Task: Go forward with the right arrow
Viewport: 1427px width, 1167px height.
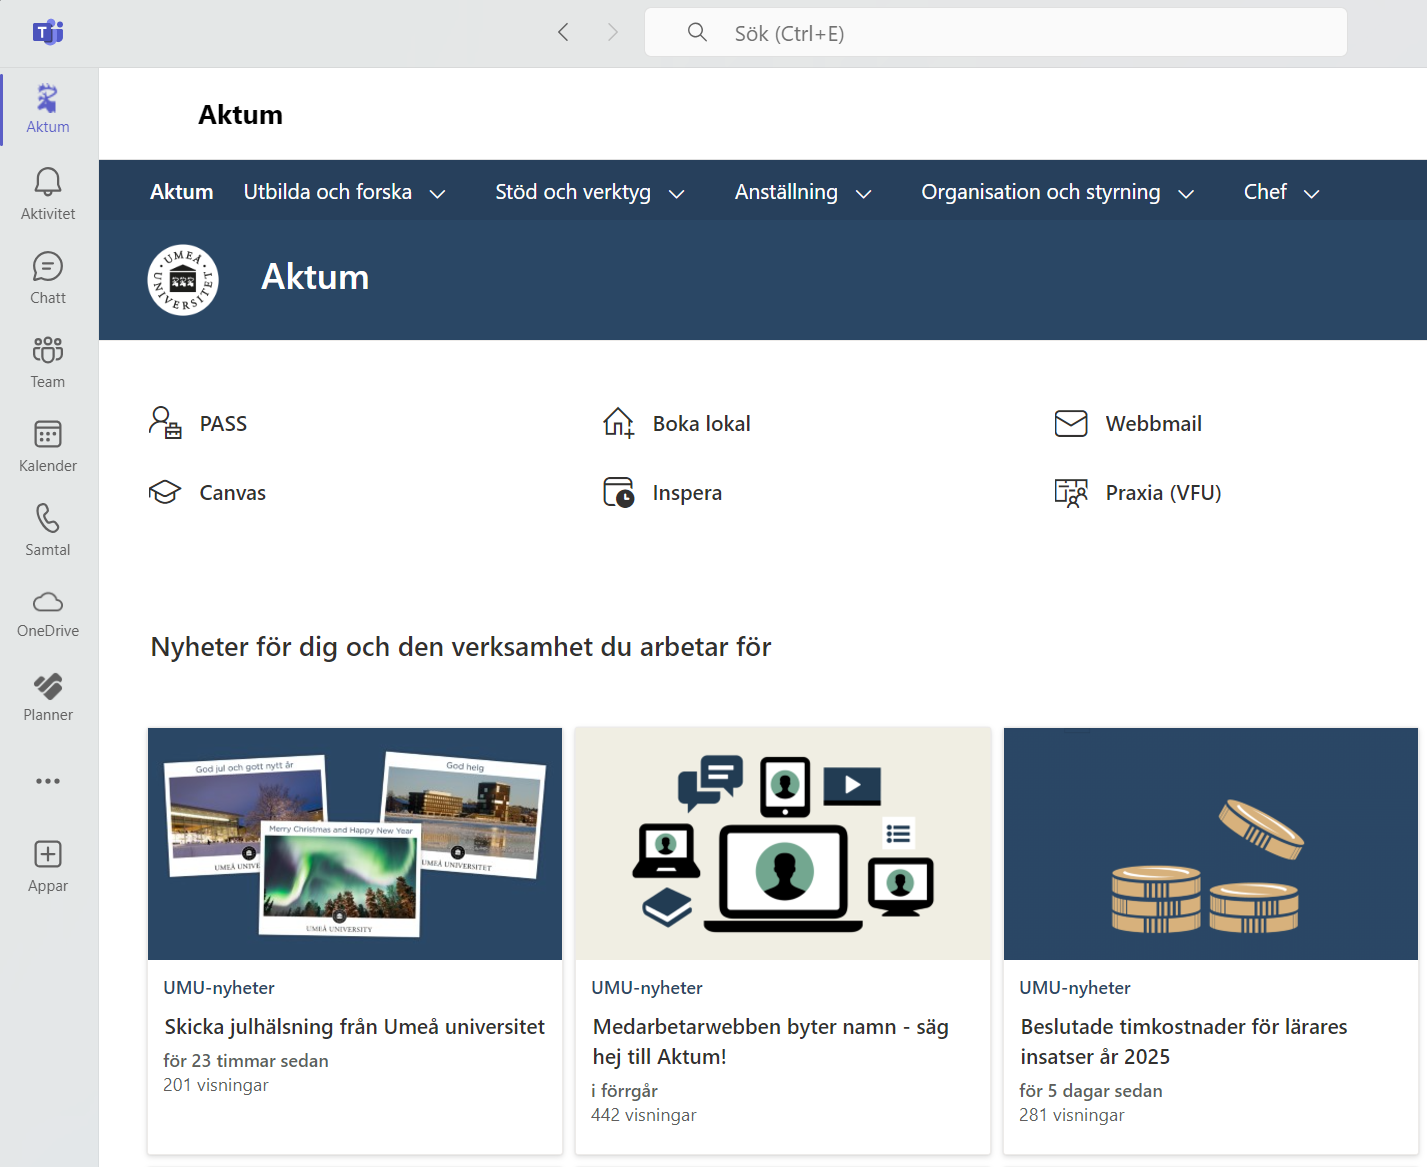Action: [x=613, y=33]
